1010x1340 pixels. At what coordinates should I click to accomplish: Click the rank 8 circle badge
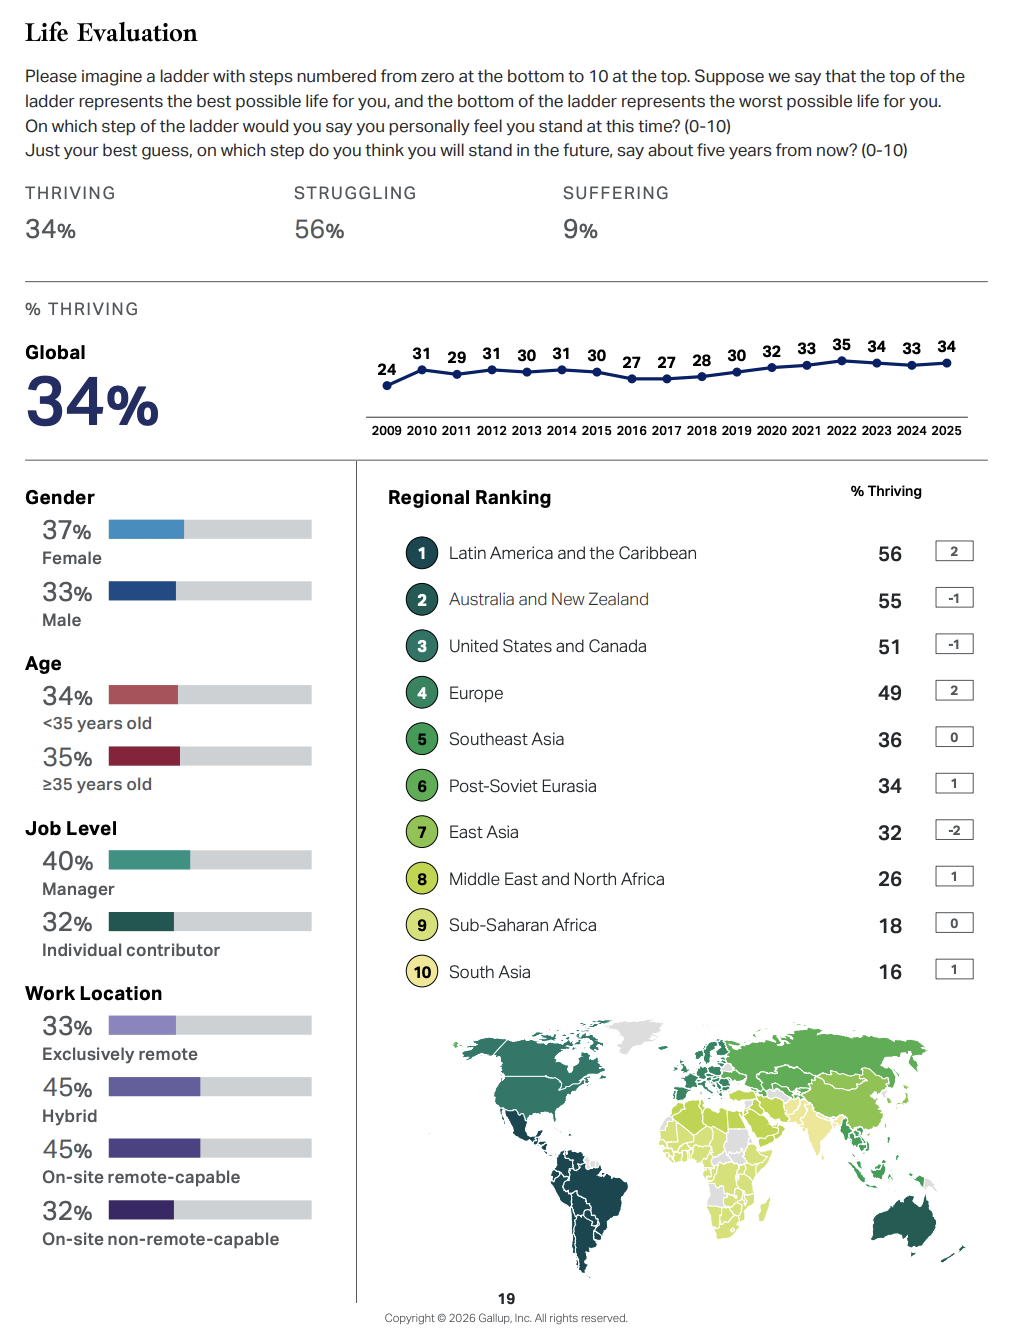point(422,879)
